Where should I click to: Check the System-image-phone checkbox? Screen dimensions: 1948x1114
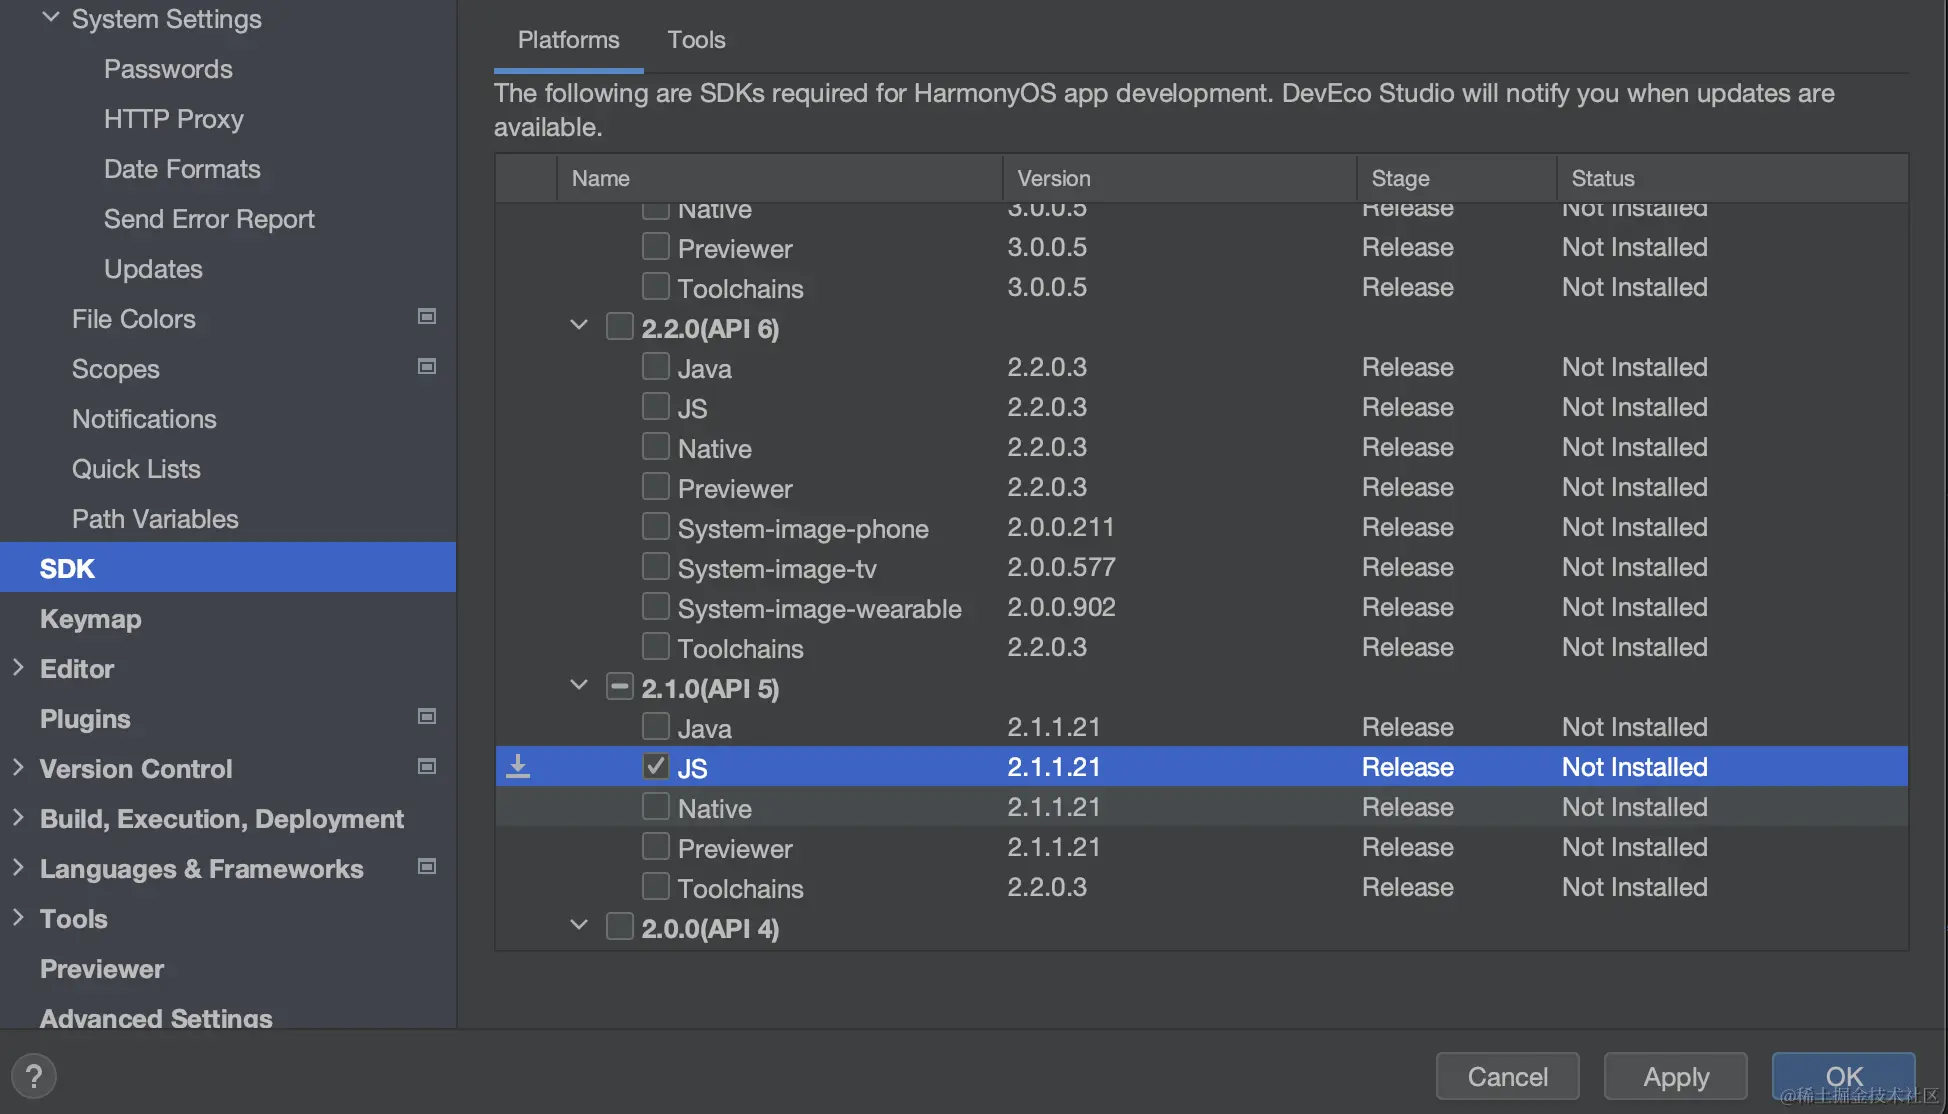656,527
